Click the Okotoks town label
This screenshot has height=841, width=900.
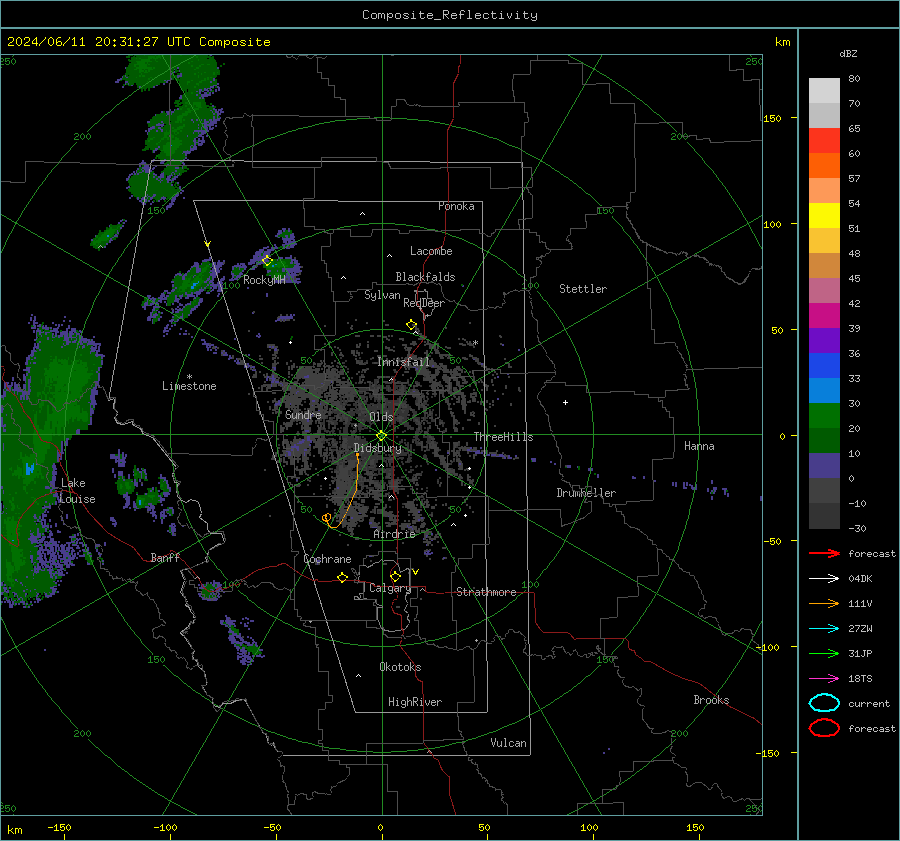click(x=400, y=667)
